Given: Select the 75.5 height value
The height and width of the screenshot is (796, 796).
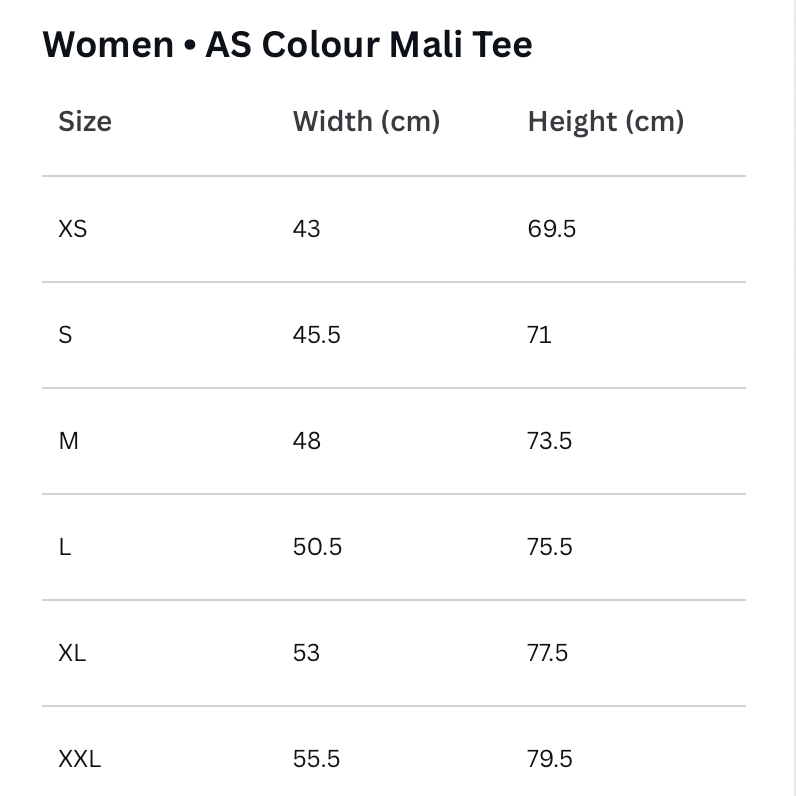Looking at the screenshot, I should (549, 547).
